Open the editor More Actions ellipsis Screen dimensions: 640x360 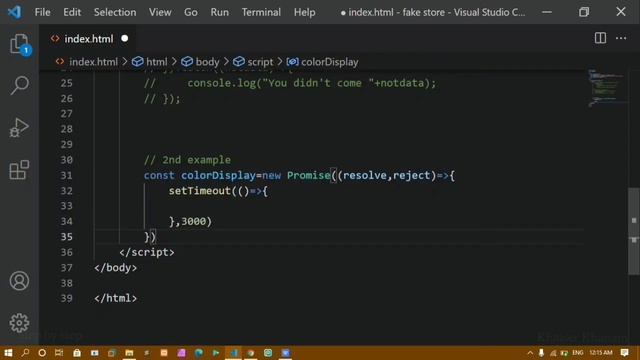(x=621, y=38)
